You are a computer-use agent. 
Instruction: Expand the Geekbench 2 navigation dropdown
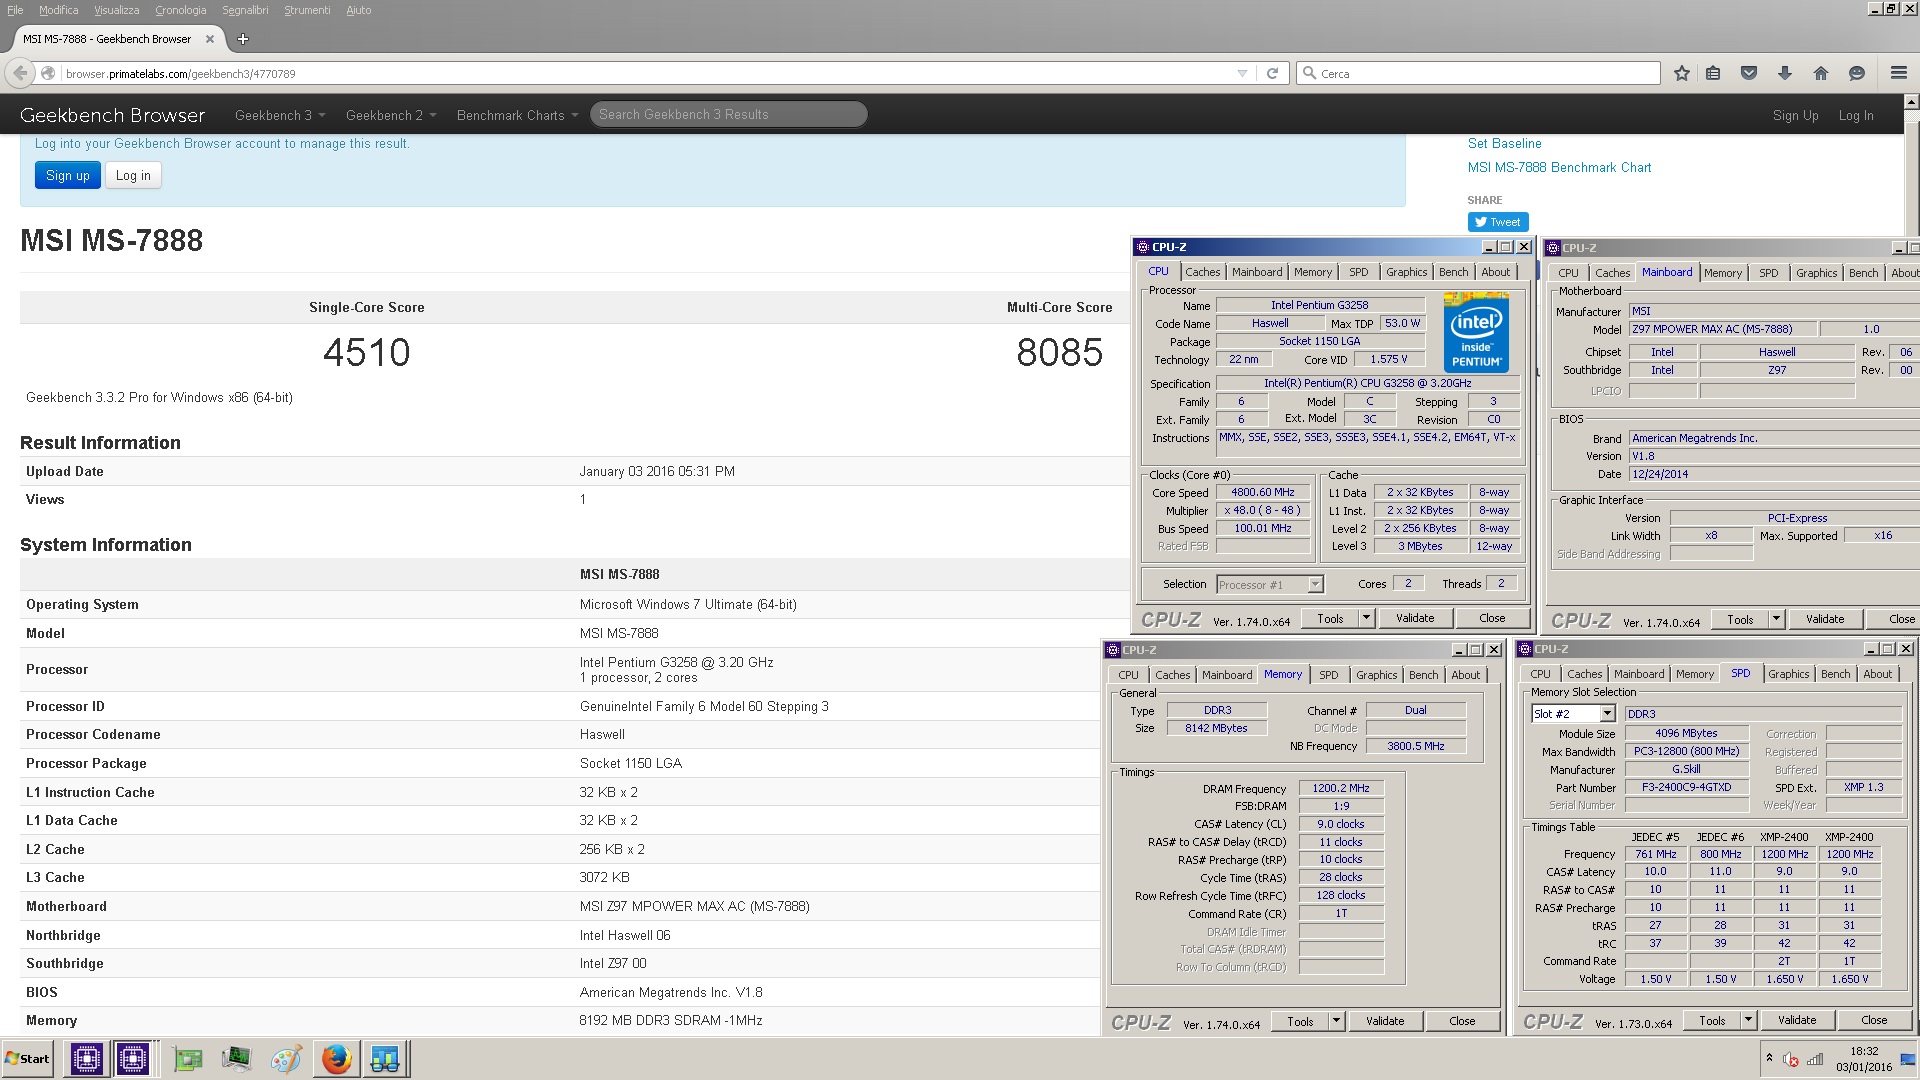391,115
